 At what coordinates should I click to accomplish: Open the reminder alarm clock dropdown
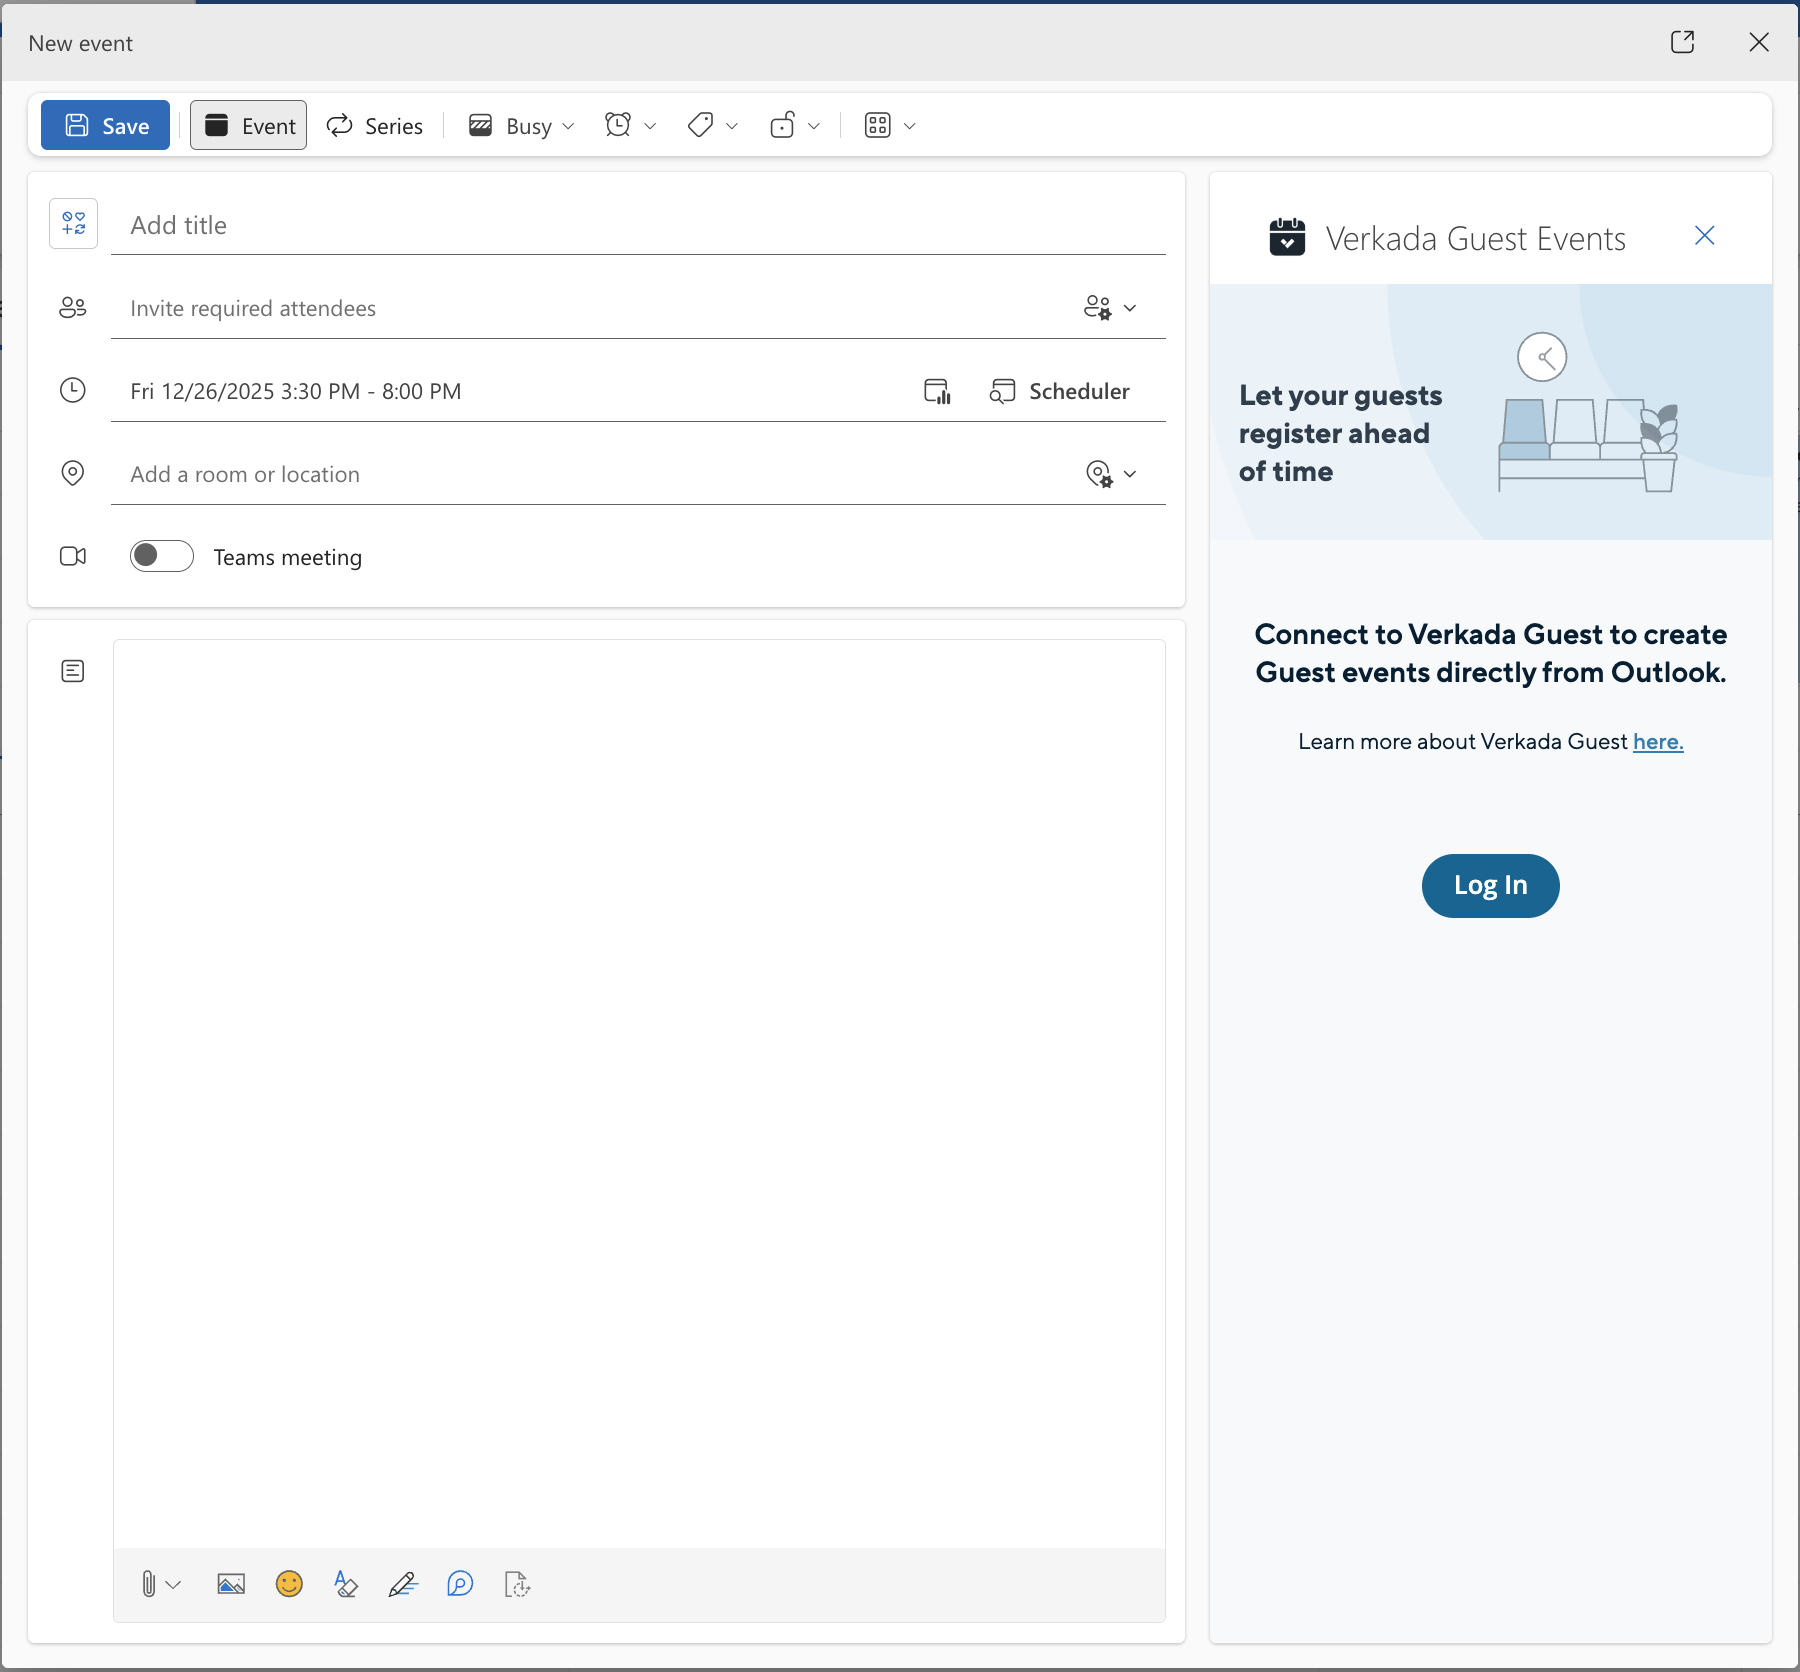pos(630,126)
